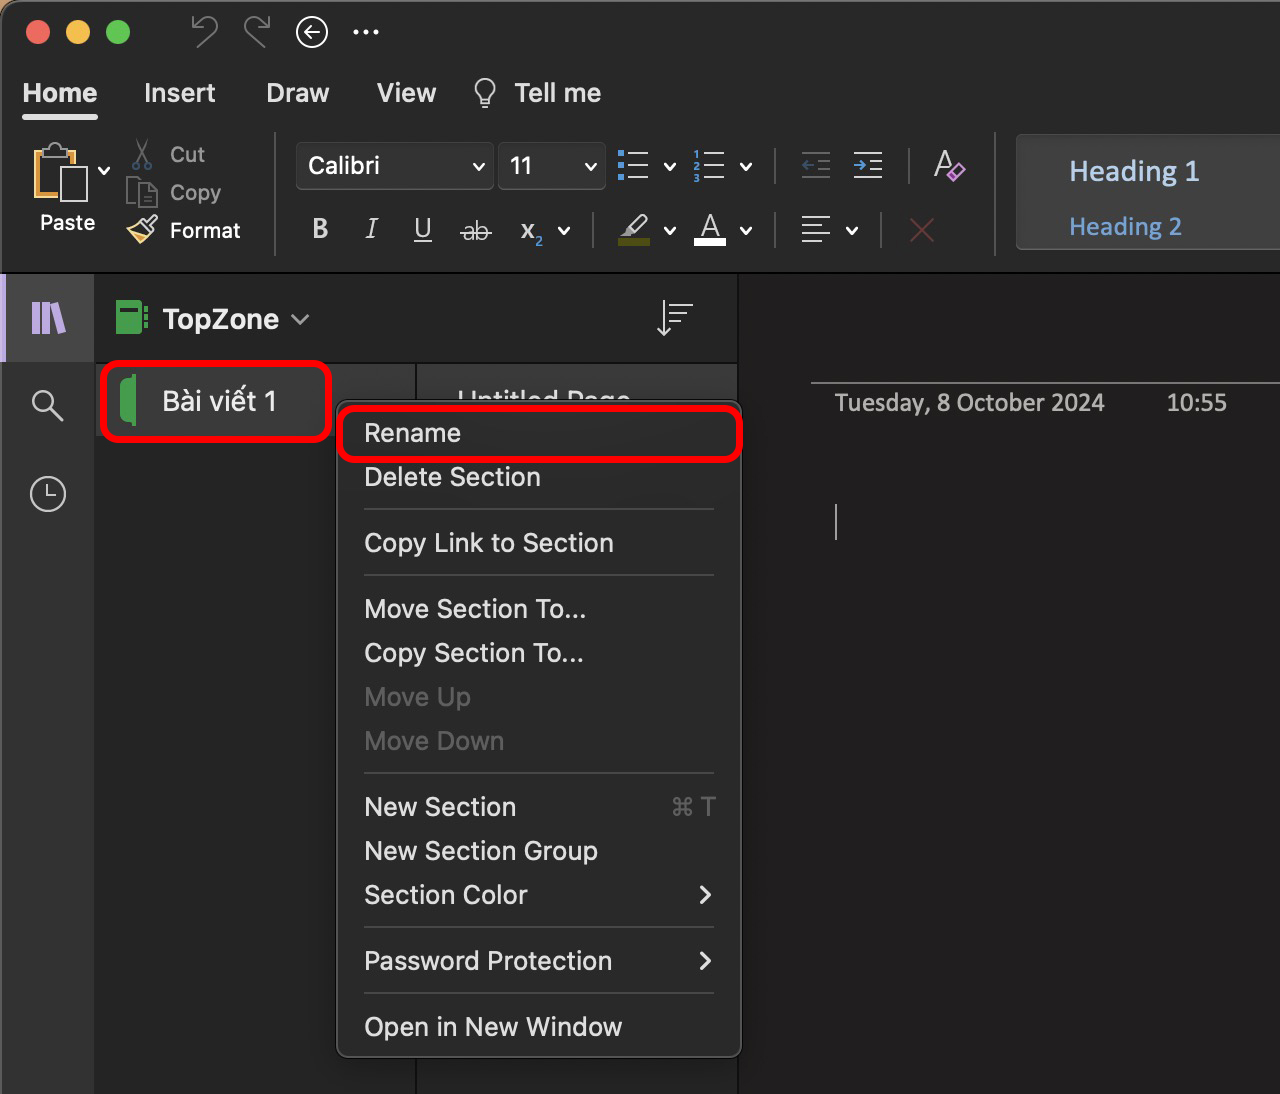Expand the font color dropdown arrow
The width and height of the screenshot is (1280, 1094).
(746, 231)
